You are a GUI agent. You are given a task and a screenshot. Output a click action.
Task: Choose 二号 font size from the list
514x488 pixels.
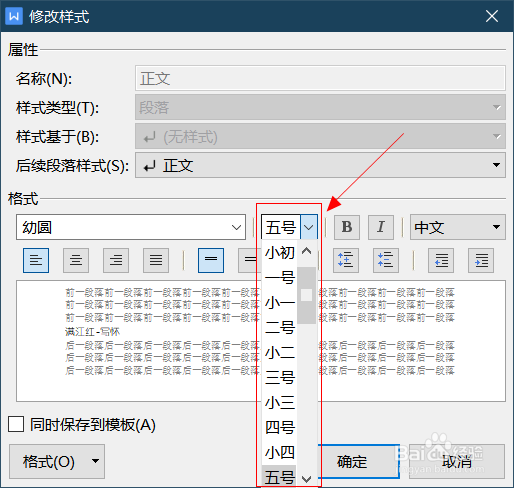[x=279, y=328]
